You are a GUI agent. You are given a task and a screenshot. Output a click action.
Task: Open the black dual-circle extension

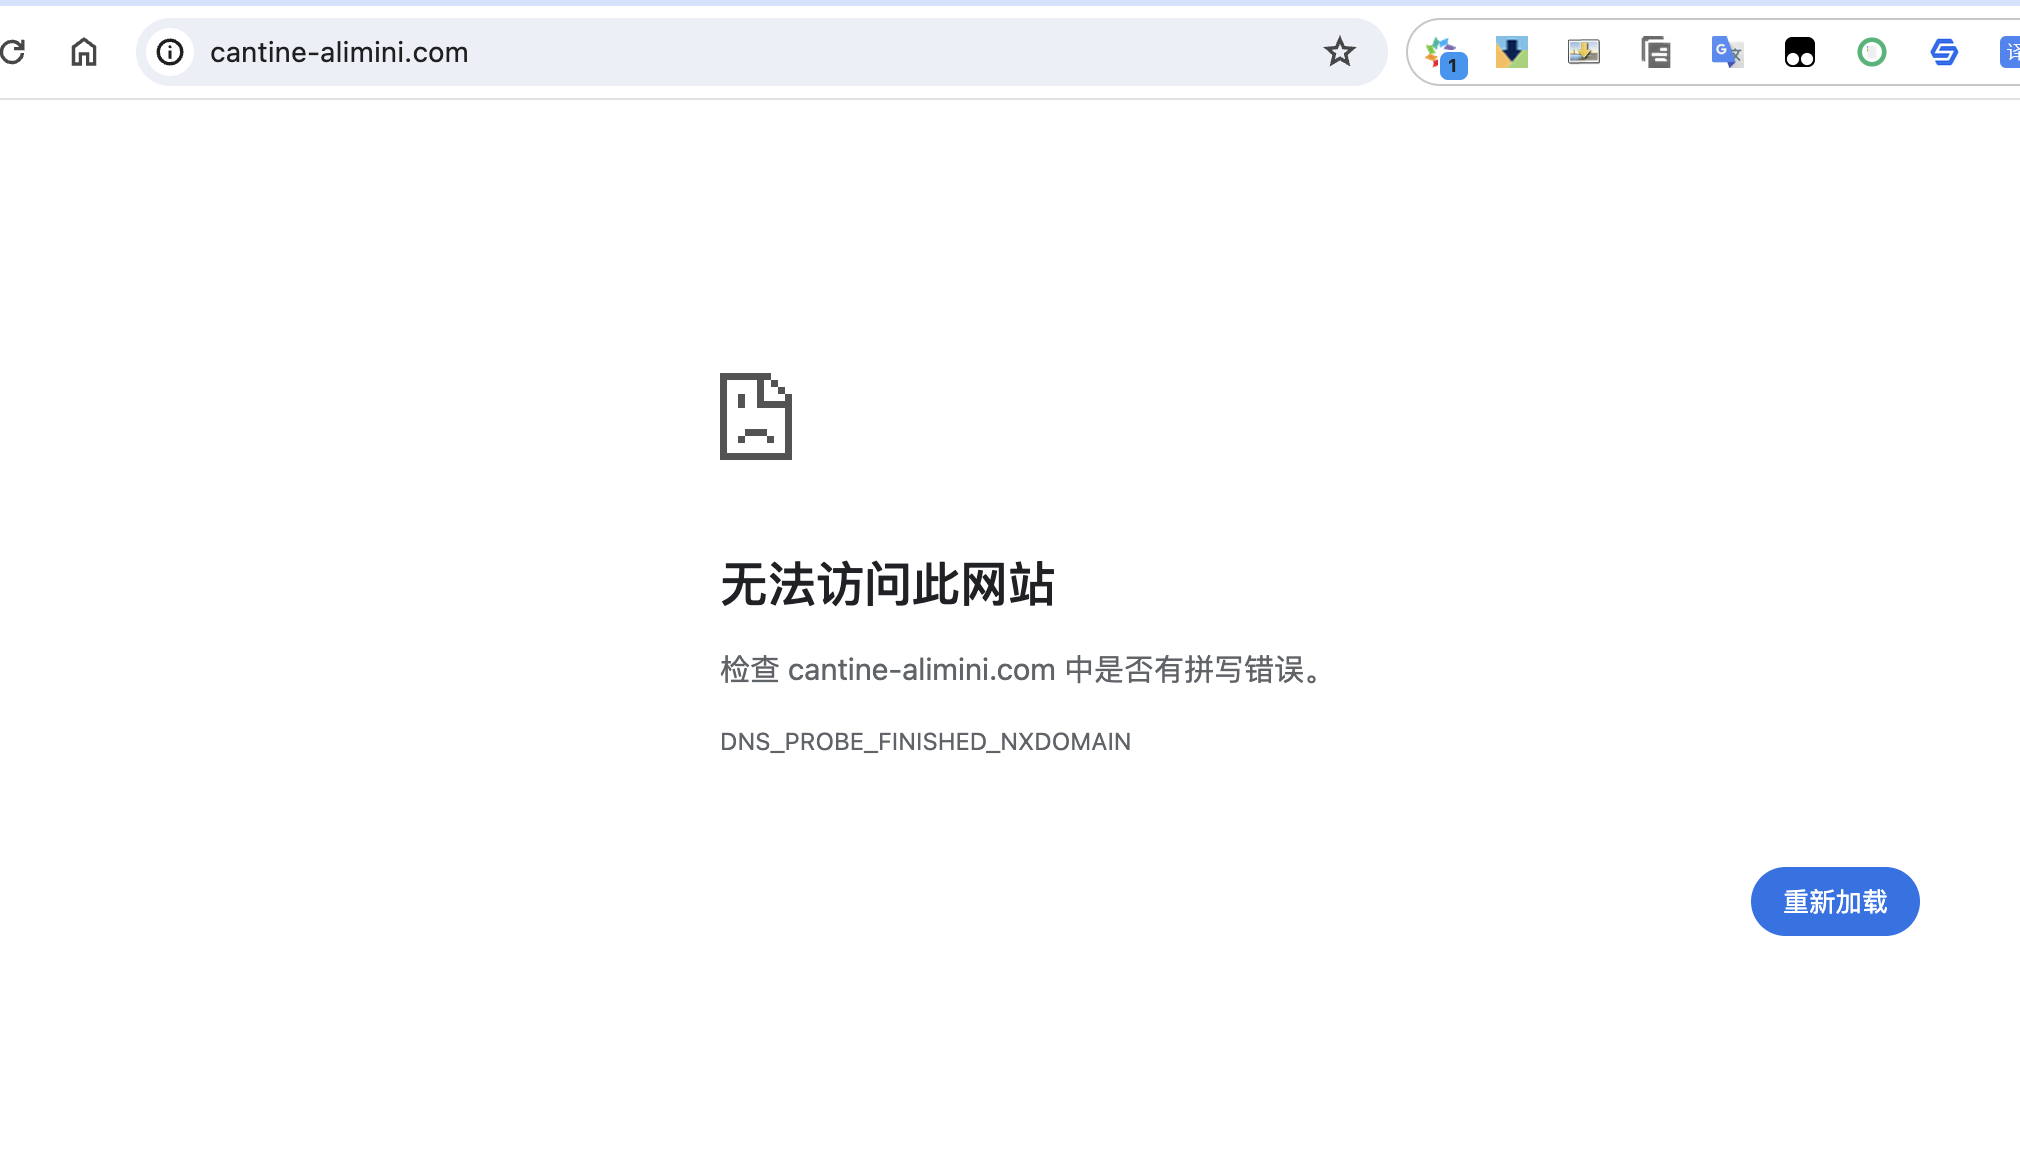tap(1798, 52)
